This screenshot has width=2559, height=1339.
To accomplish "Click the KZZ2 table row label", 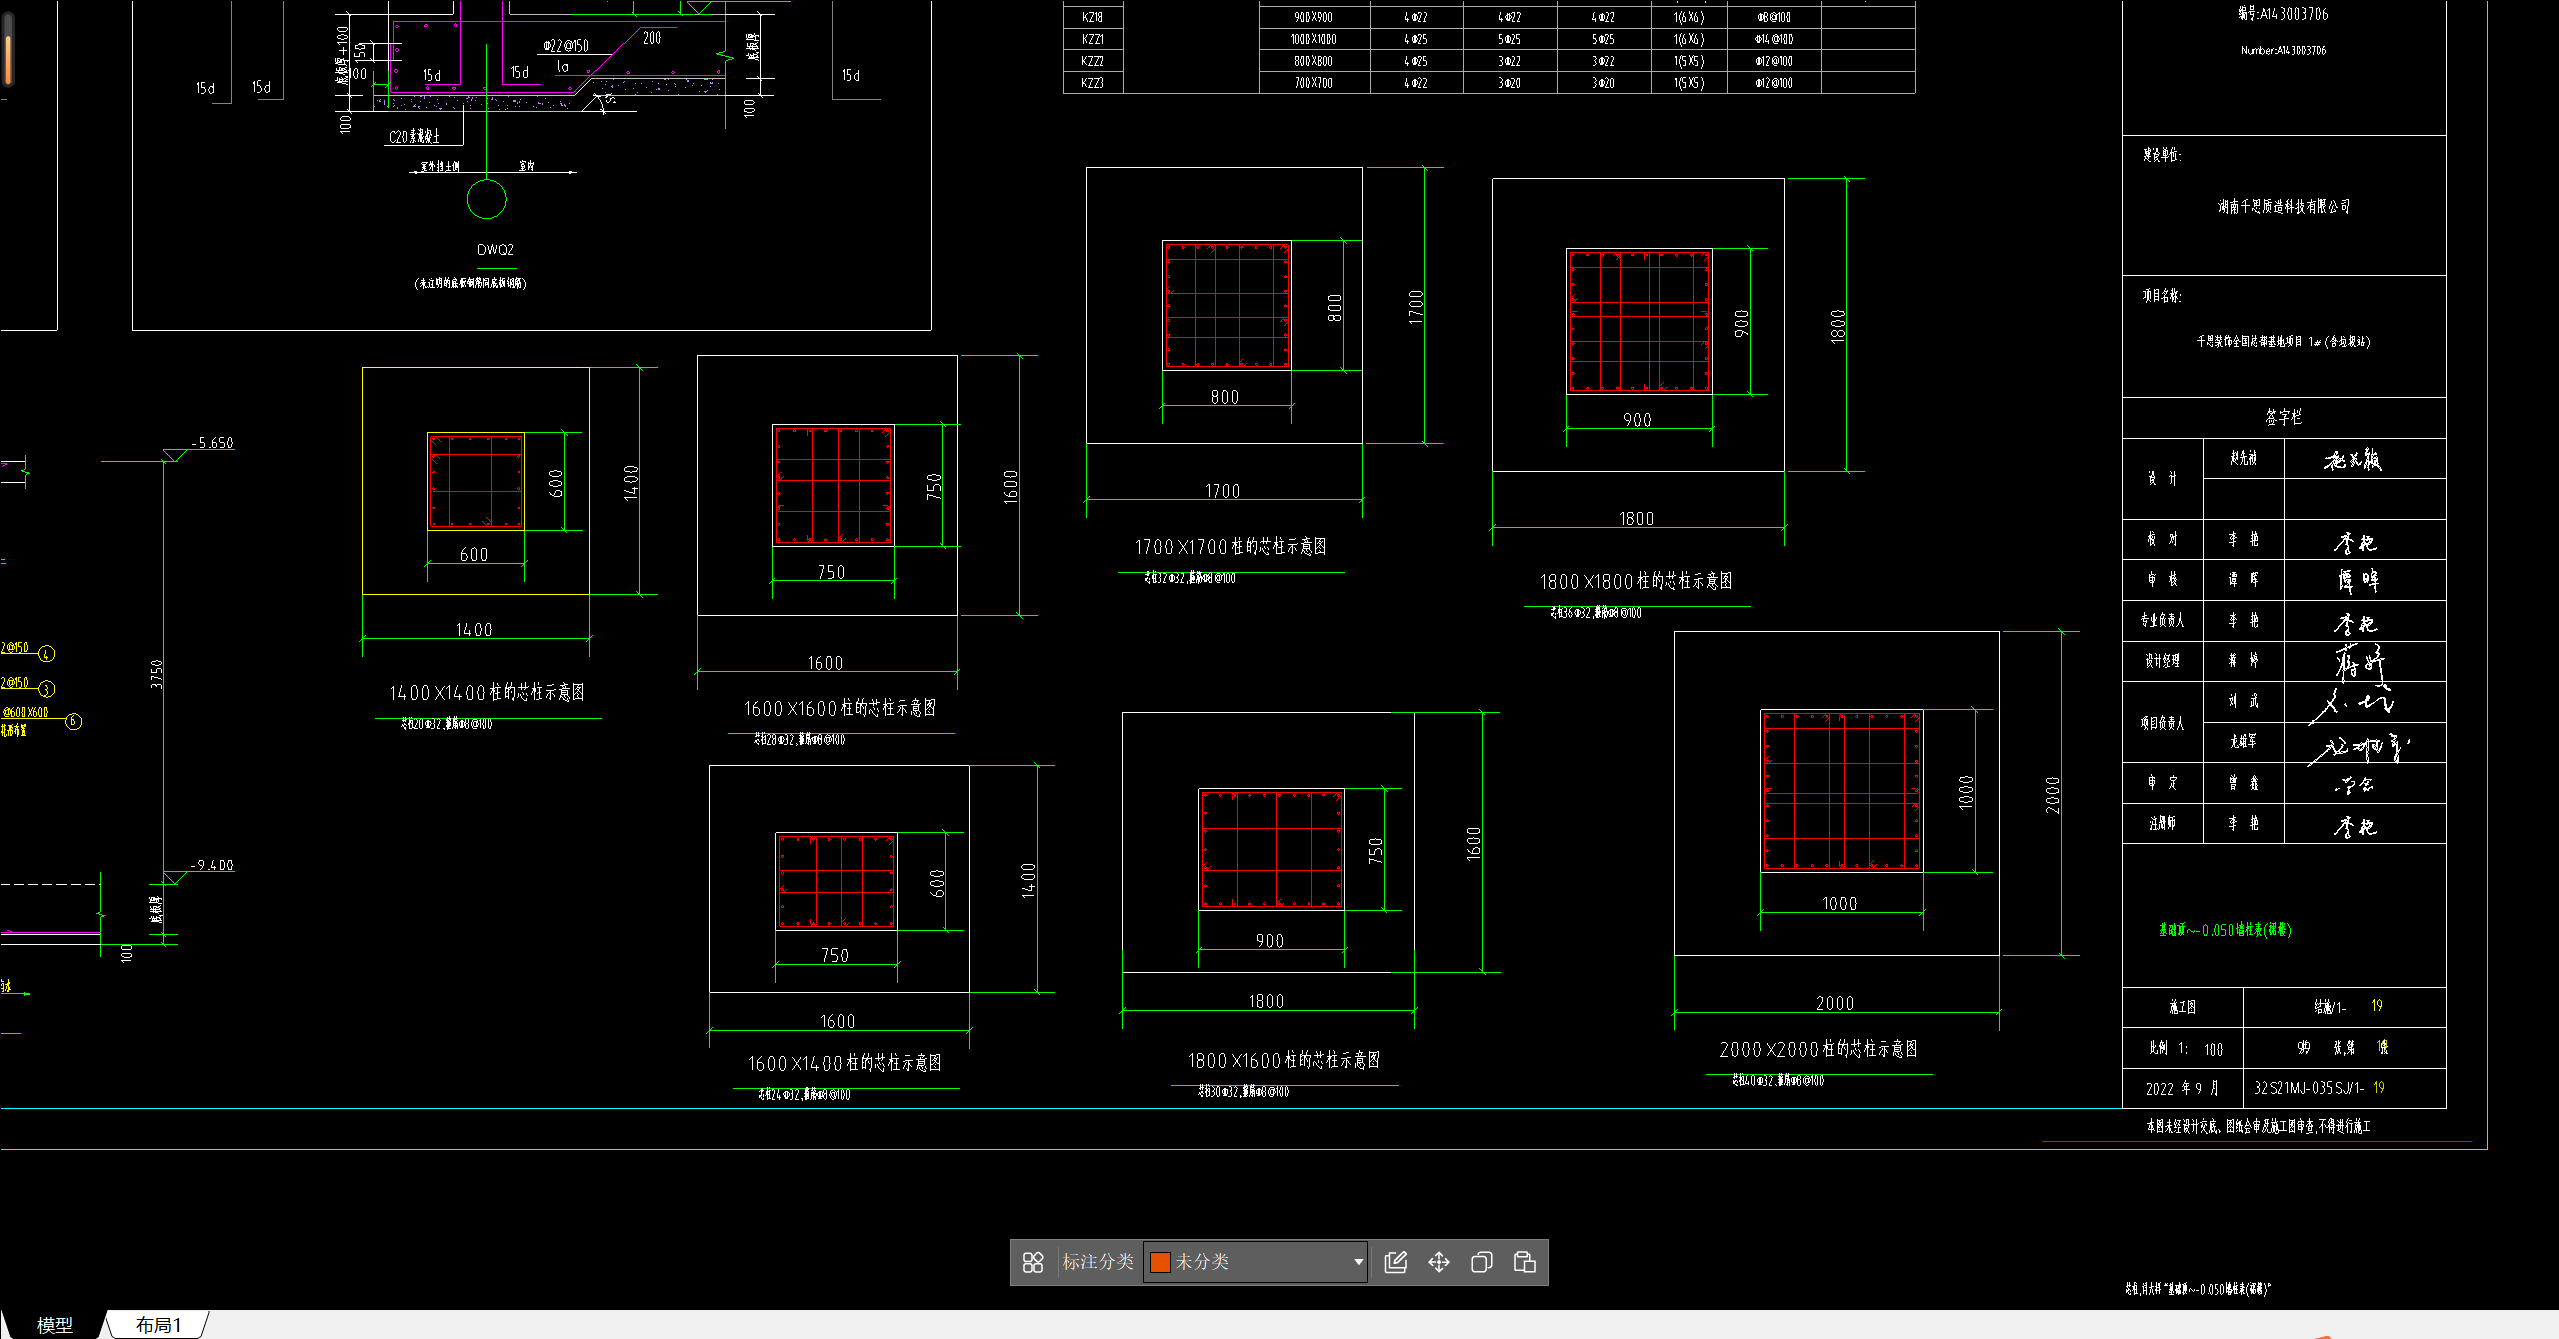I will [x=1092, y=61].
